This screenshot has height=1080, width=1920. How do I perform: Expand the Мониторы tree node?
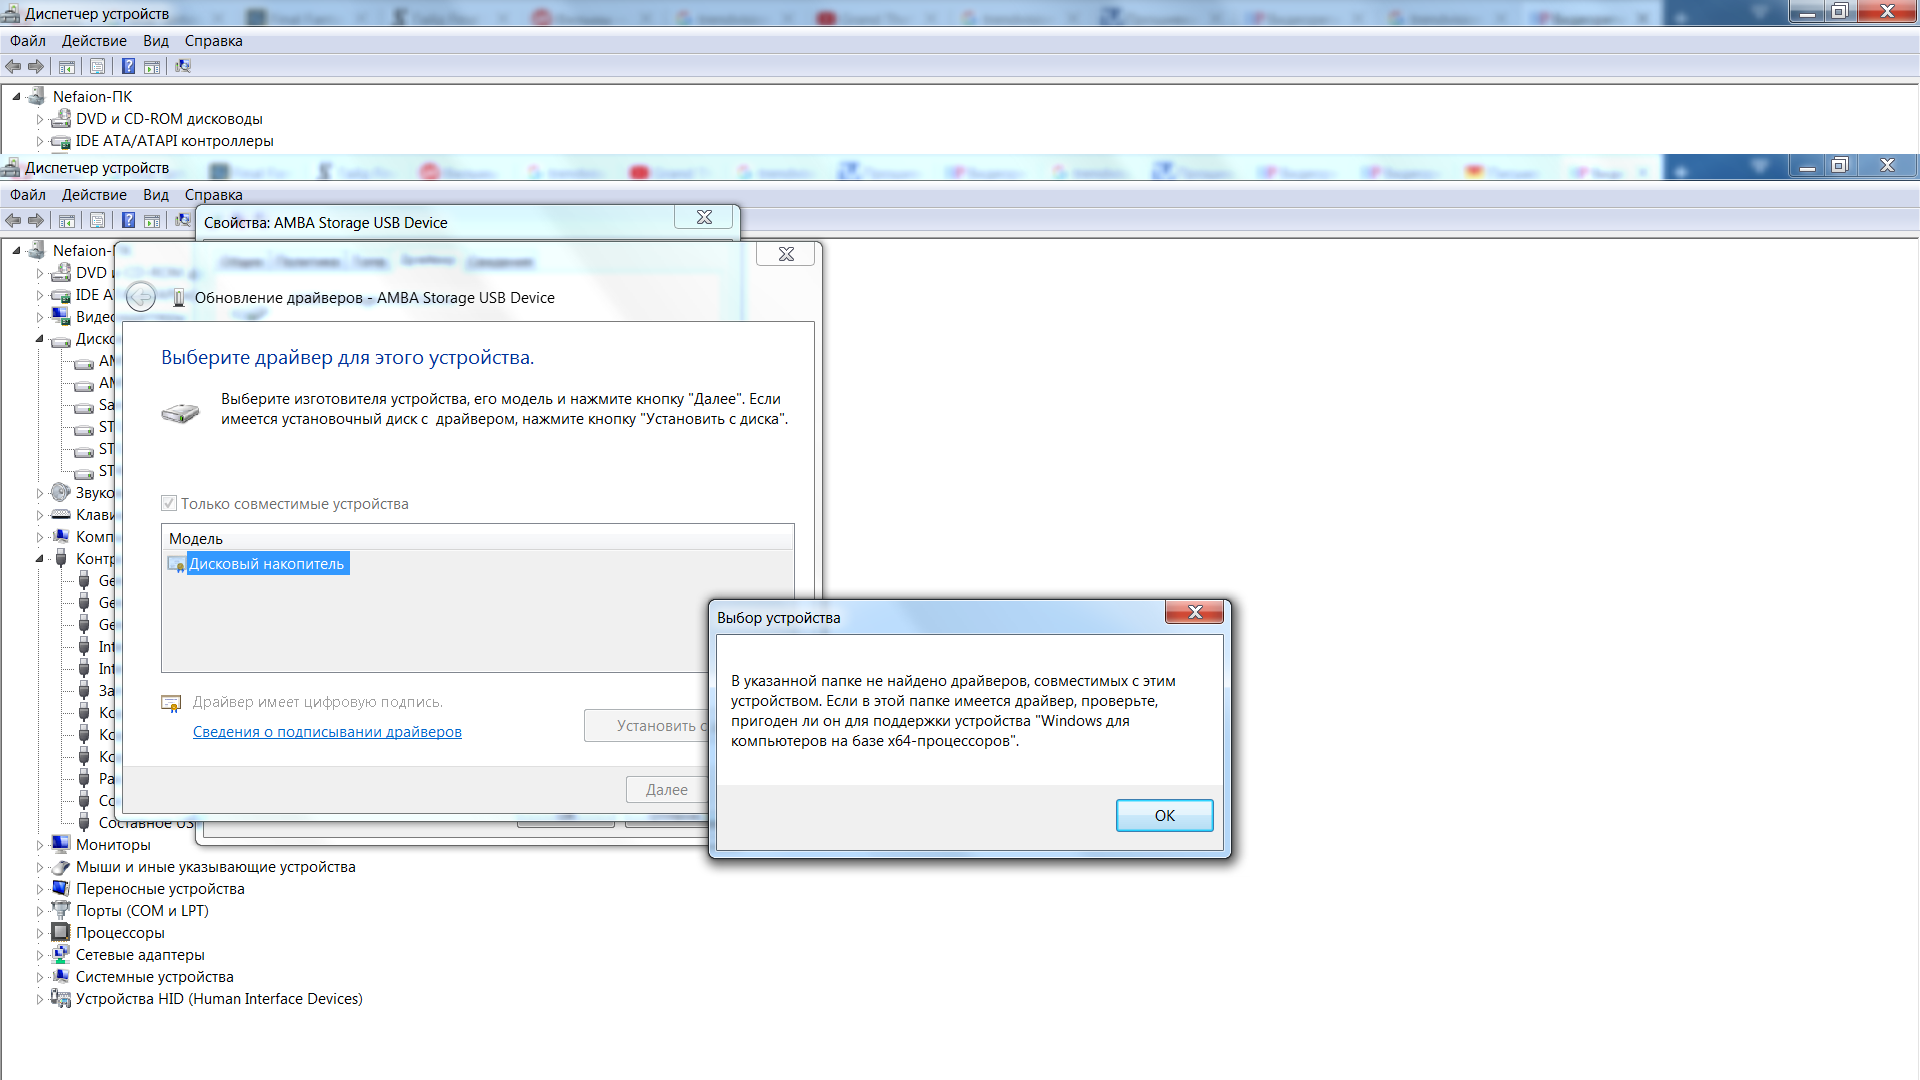click(x=40, y=845)
